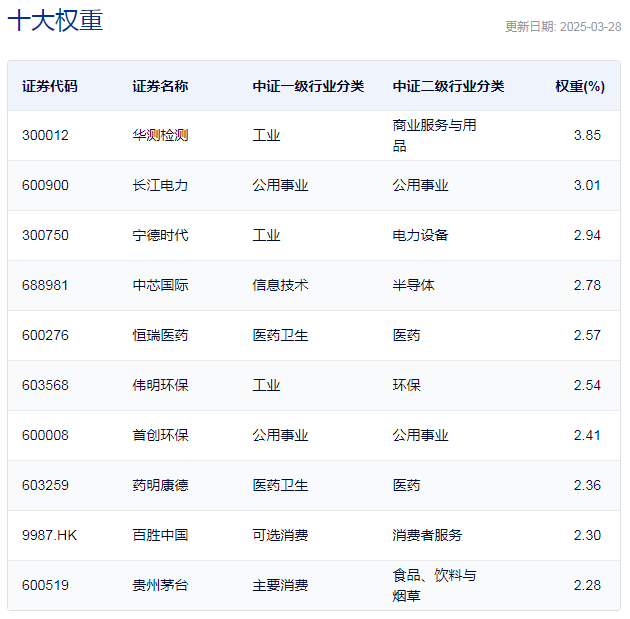630x619 pixels.
Task: Select security code 603259
Action: coord(45,485)
